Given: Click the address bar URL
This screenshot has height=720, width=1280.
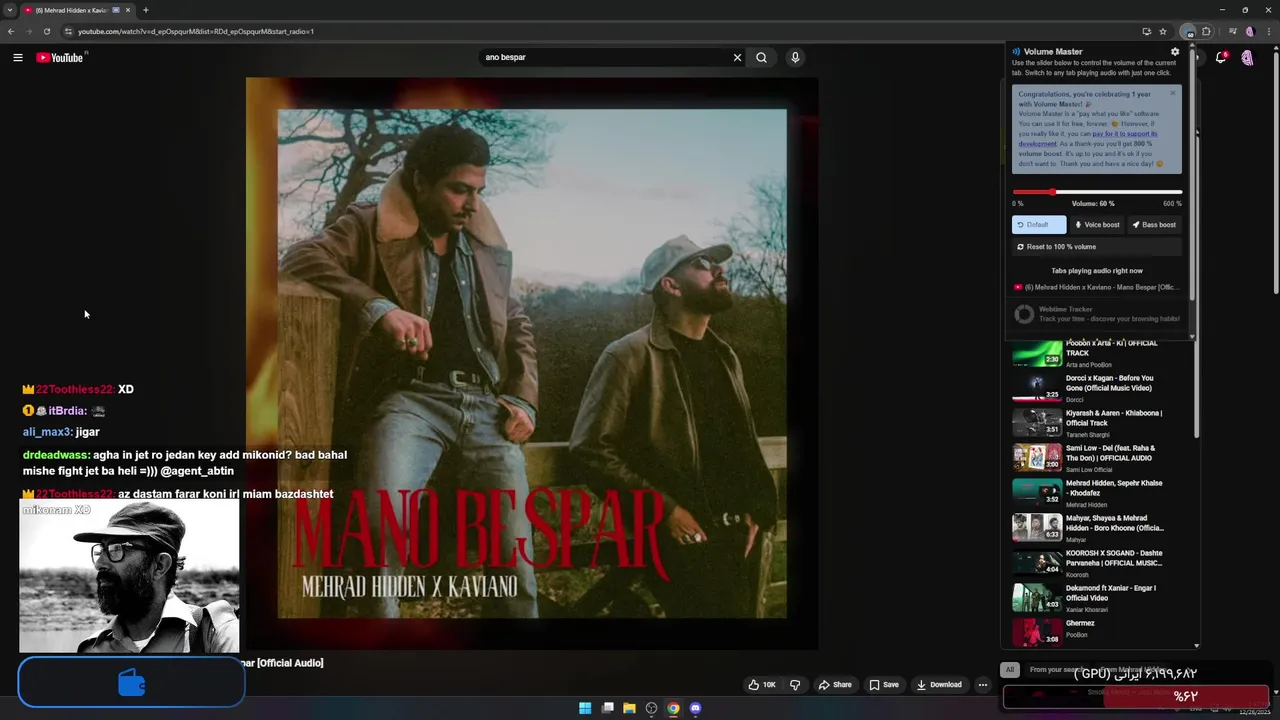Looking at the screenshot, I should click(196, 31).
